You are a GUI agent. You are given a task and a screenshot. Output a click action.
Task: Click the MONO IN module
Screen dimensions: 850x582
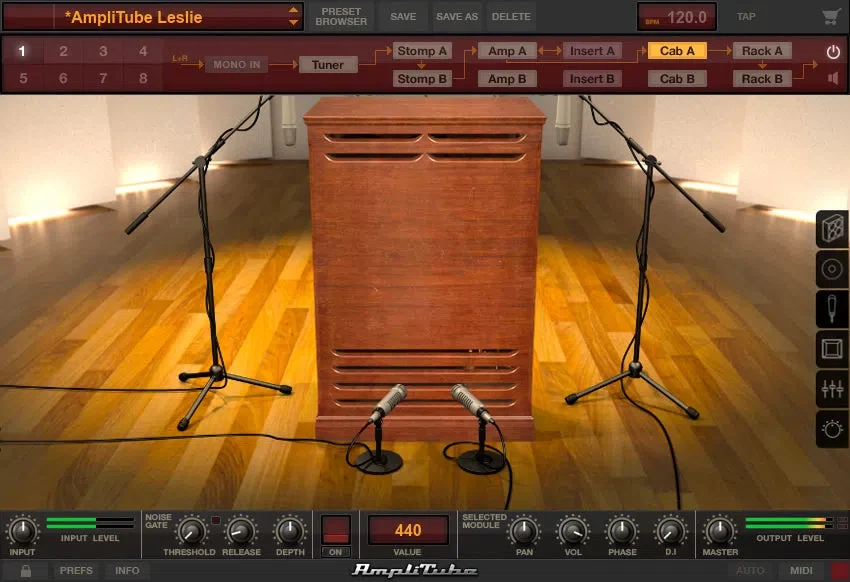click(x=236, y=64)
